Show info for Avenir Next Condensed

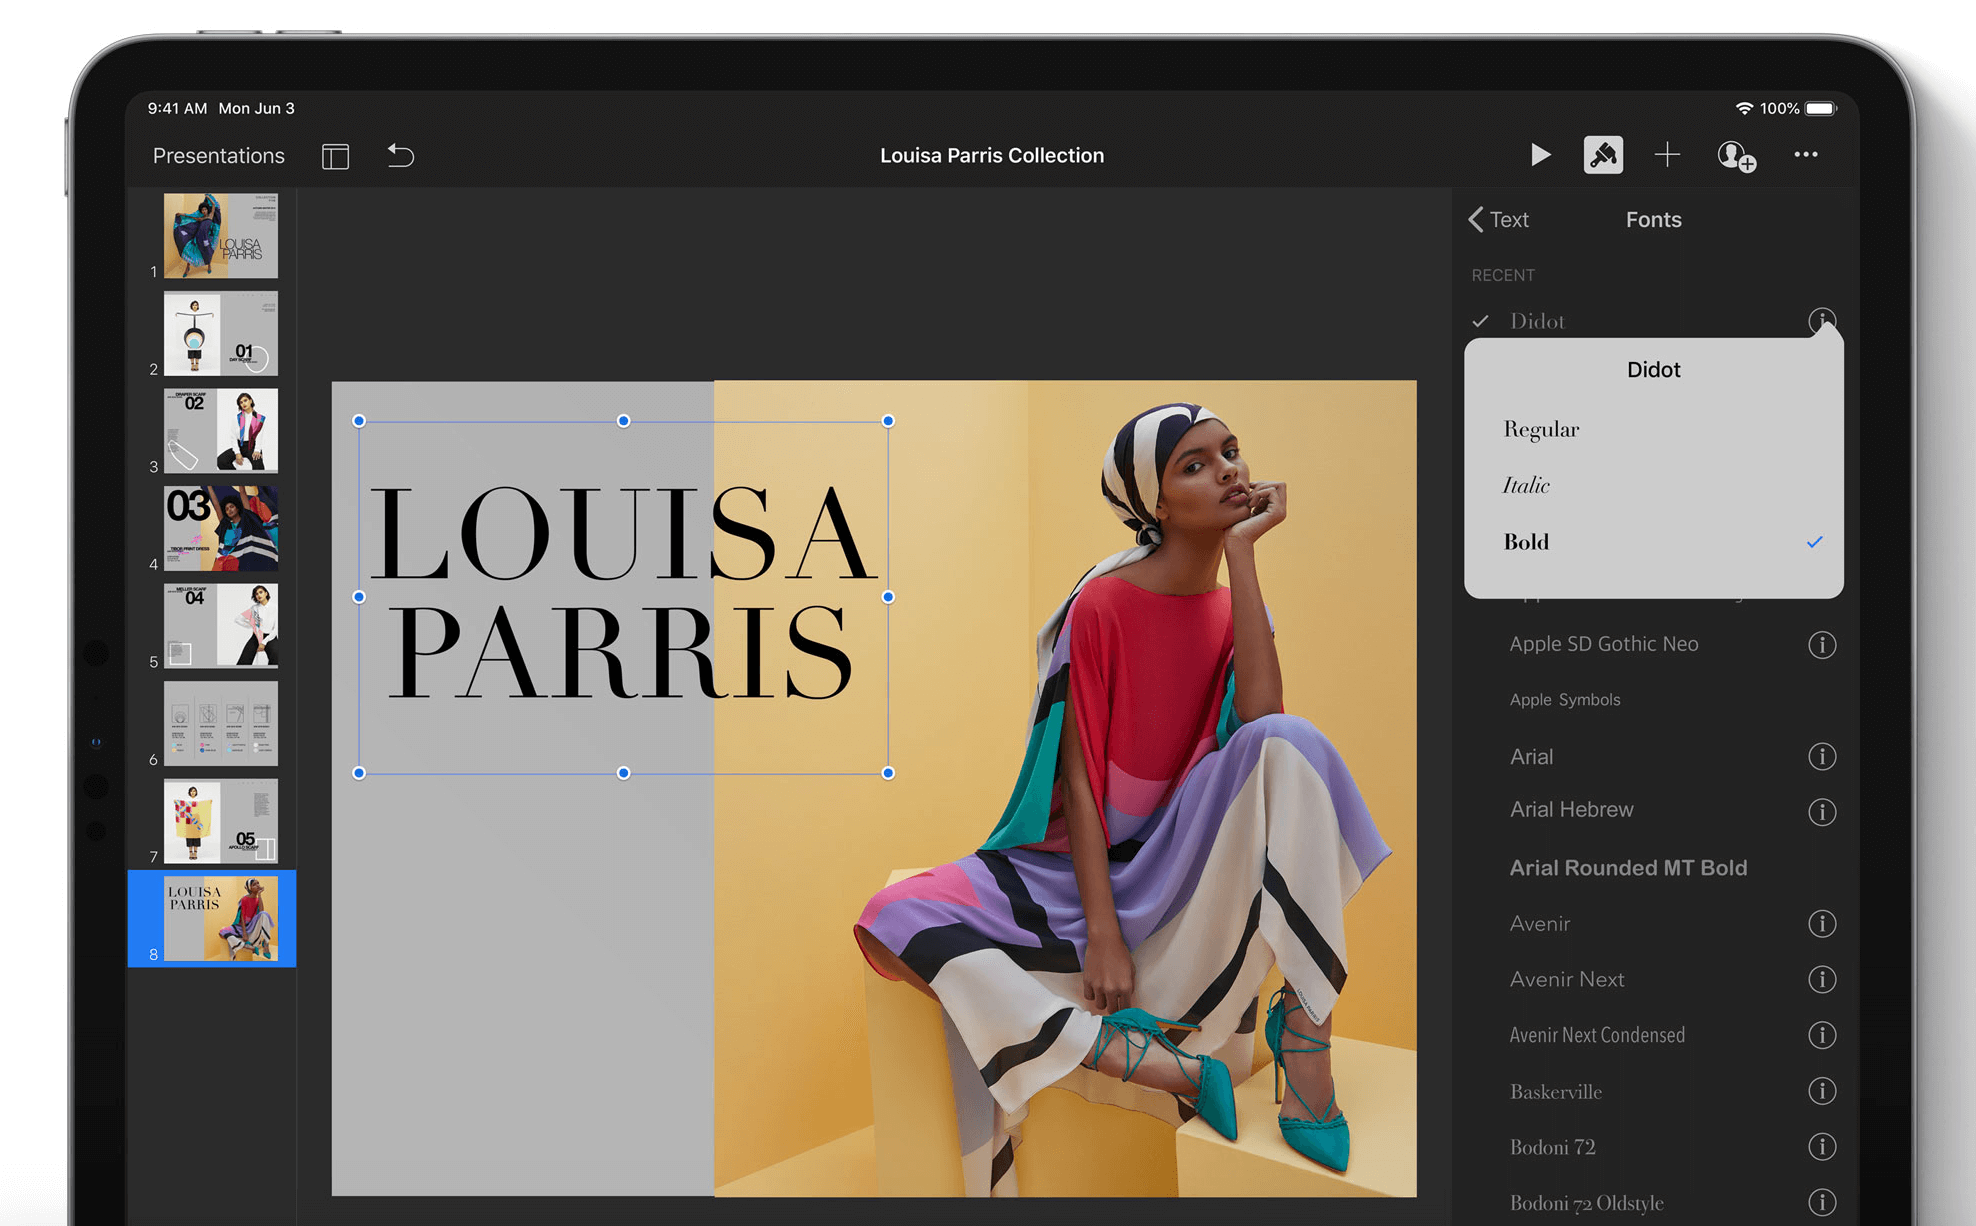click(x=1822, y=1034)
